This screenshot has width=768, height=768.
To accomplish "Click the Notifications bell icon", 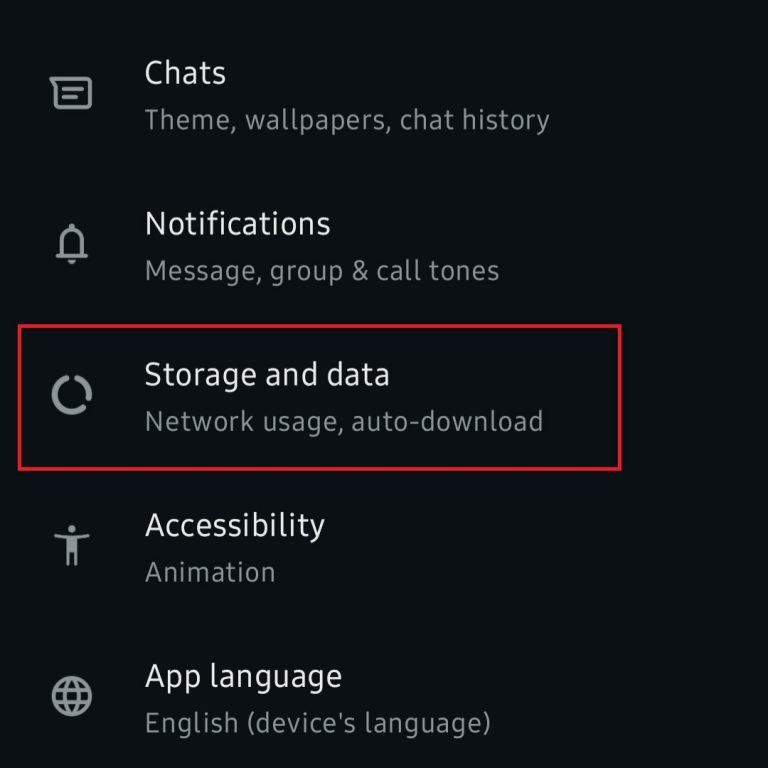I will tap(72, 243).
